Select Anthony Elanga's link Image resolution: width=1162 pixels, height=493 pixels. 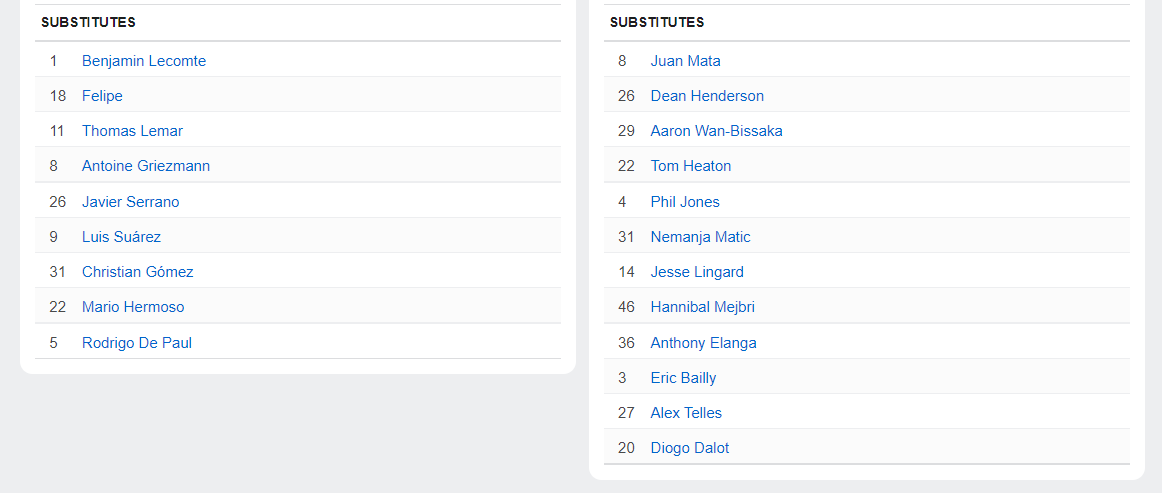703,343
